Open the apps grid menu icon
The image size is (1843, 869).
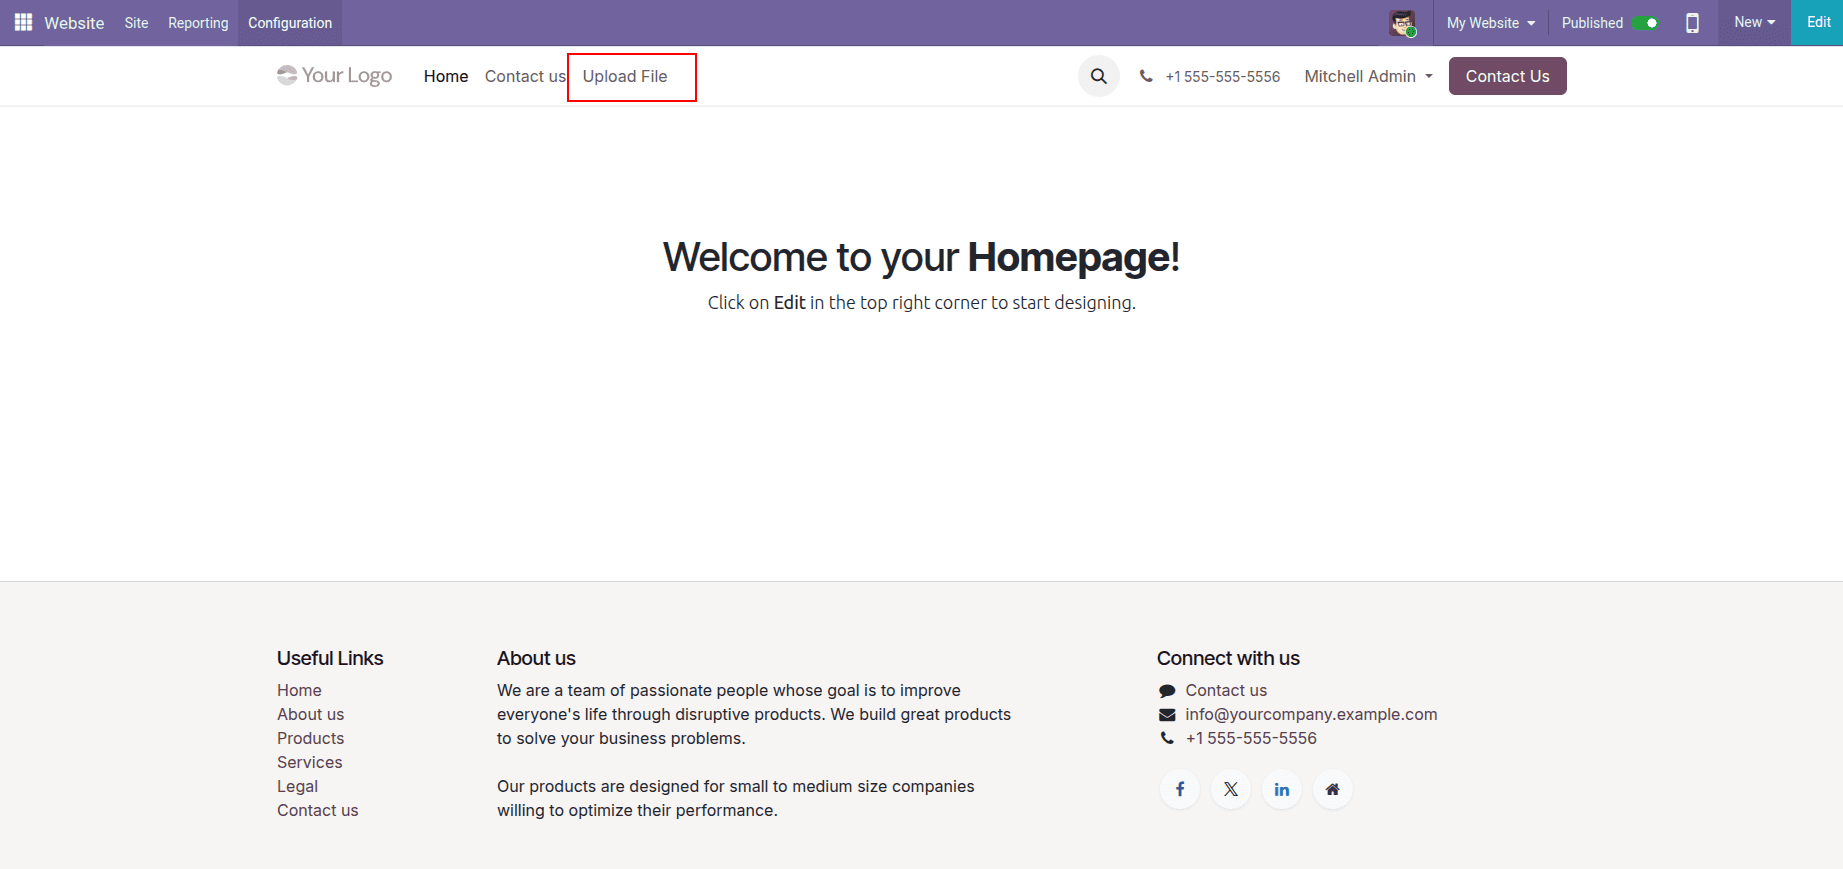pos(23,22)
